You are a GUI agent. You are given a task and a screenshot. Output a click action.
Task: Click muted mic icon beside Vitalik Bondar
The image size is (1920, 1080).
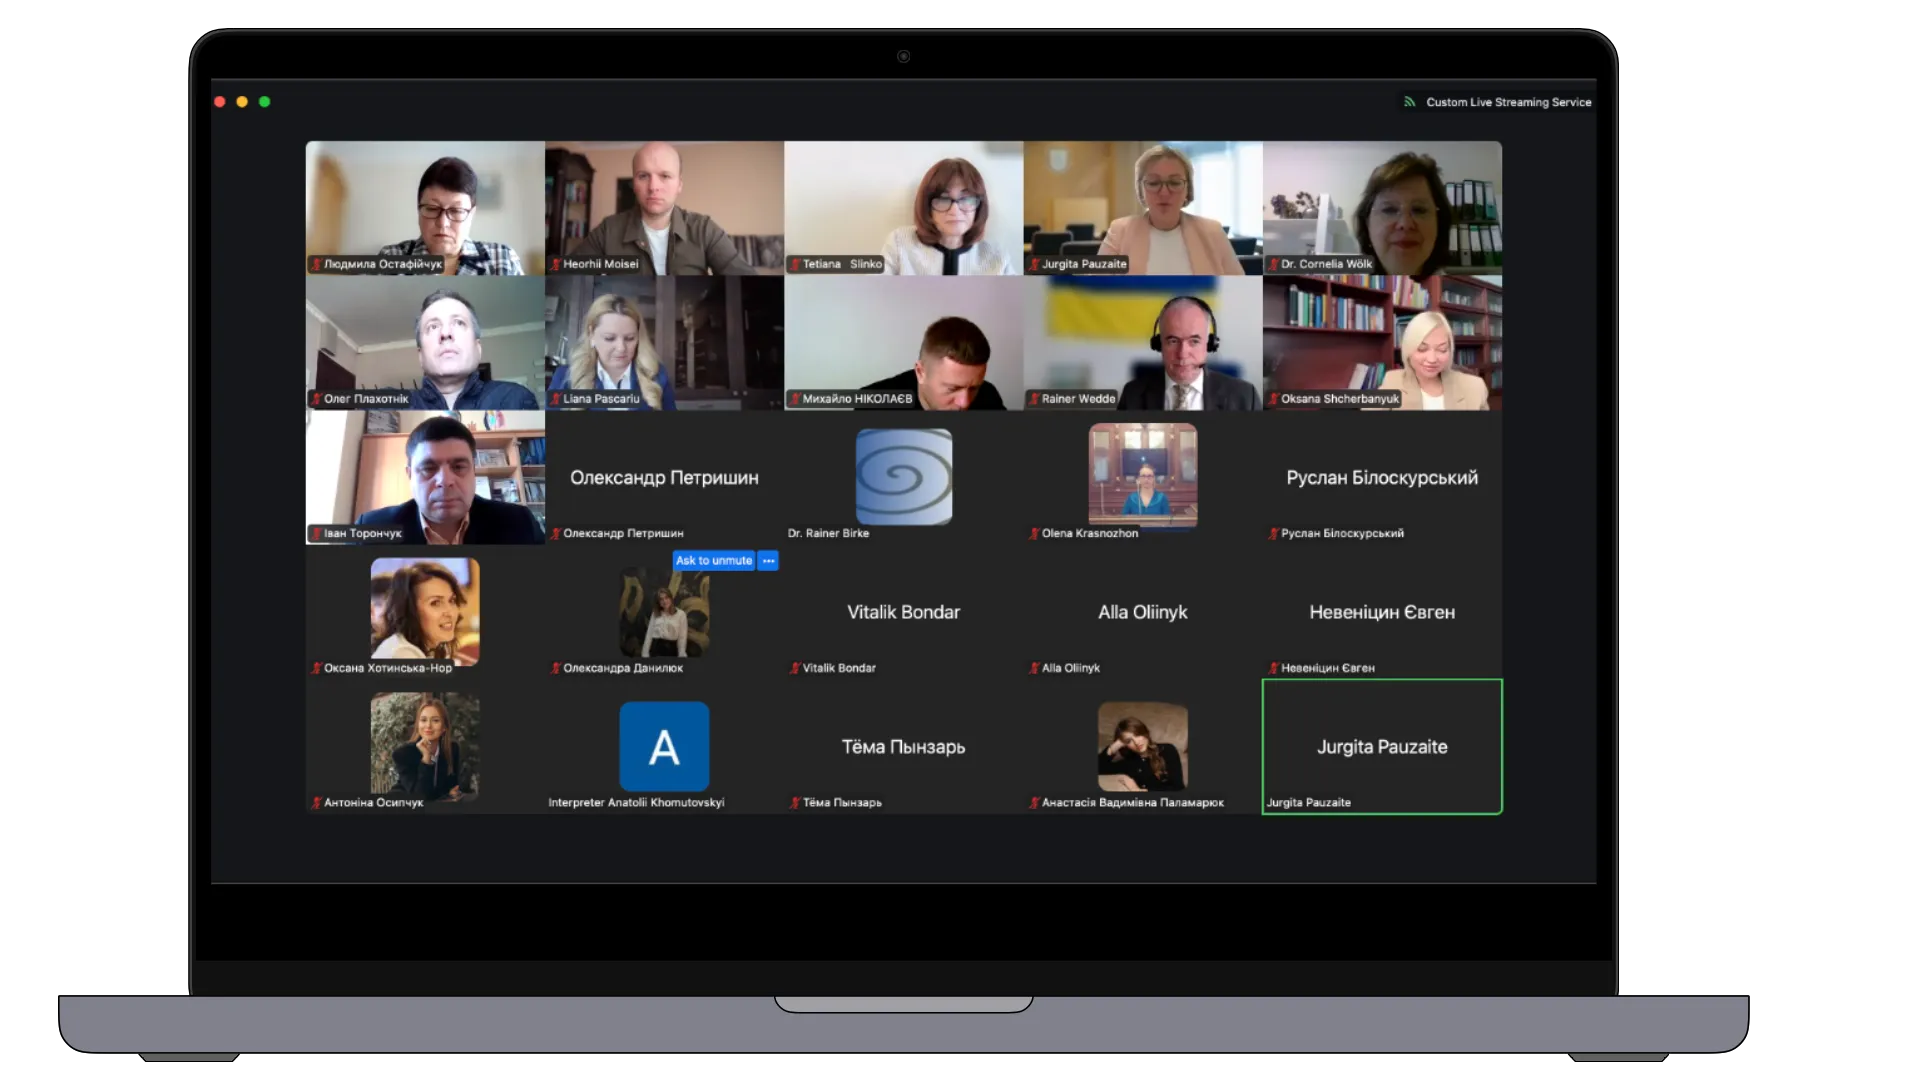[795, 668]
